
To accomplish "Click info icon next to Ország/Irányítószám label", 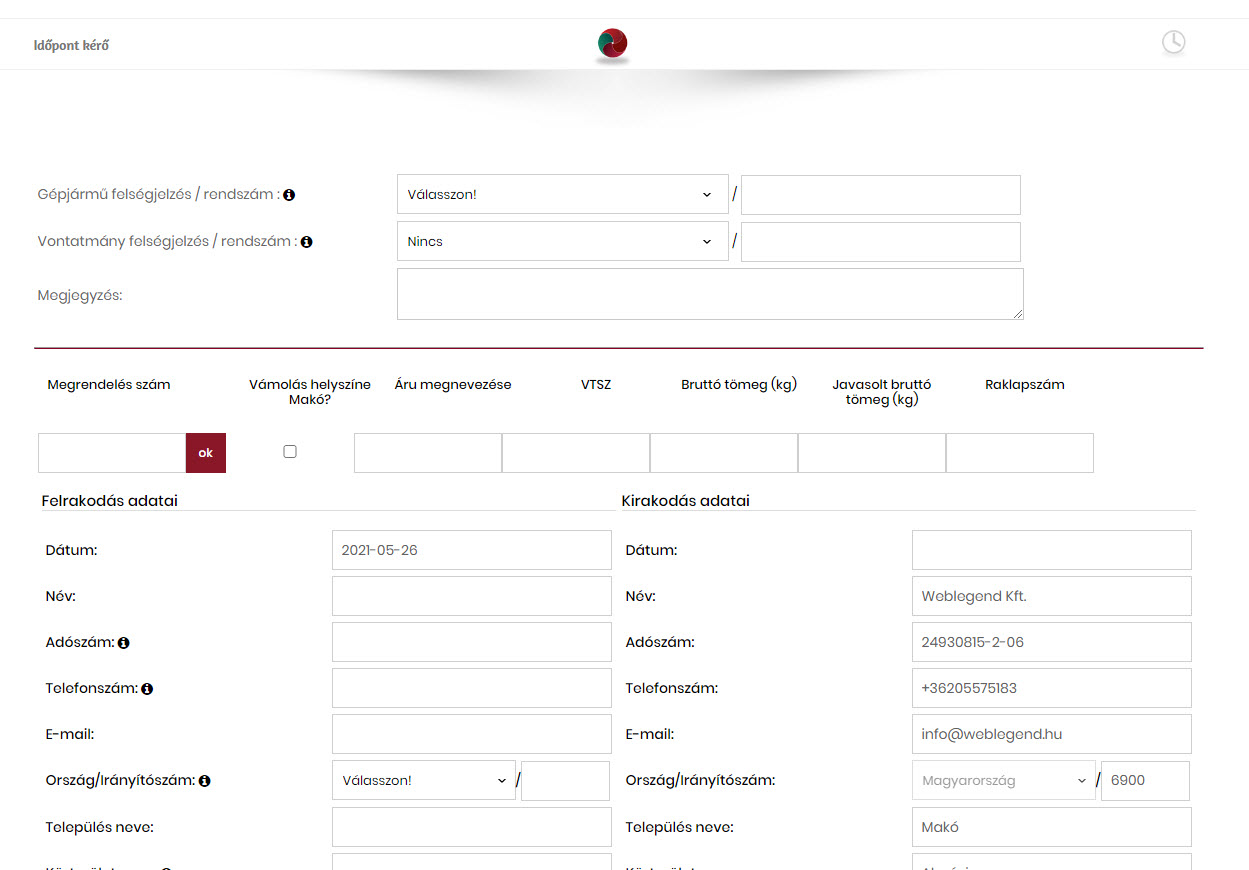I will 204,781.
